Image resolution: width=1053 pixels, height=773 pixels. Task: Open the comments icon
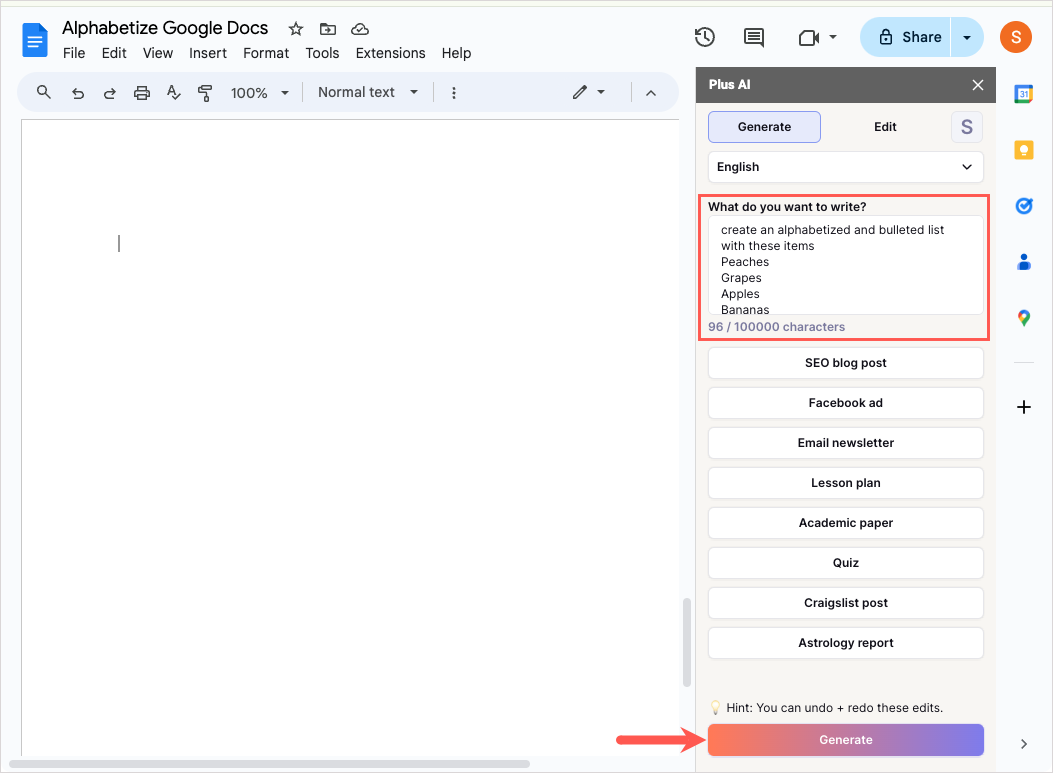[x=753, y=37]
